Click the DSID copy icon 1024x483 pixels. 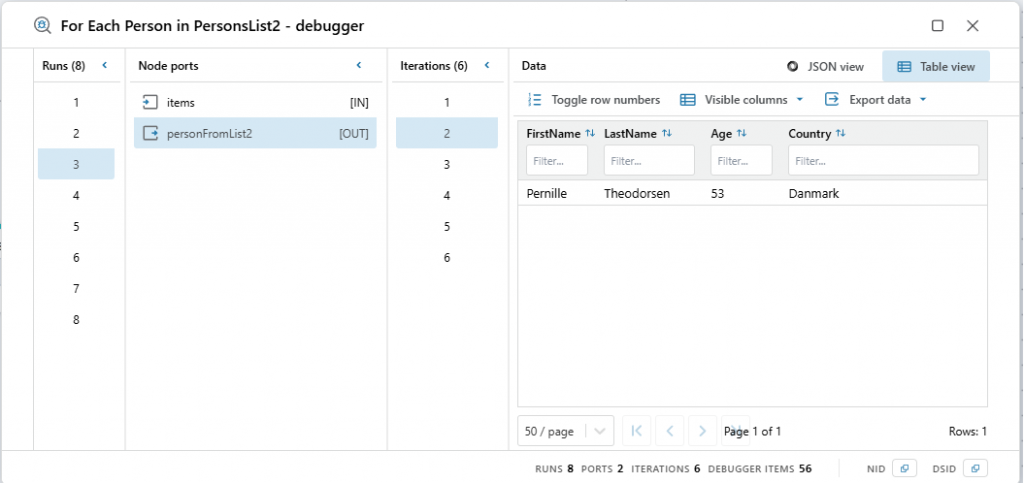[x=974, y=468]
